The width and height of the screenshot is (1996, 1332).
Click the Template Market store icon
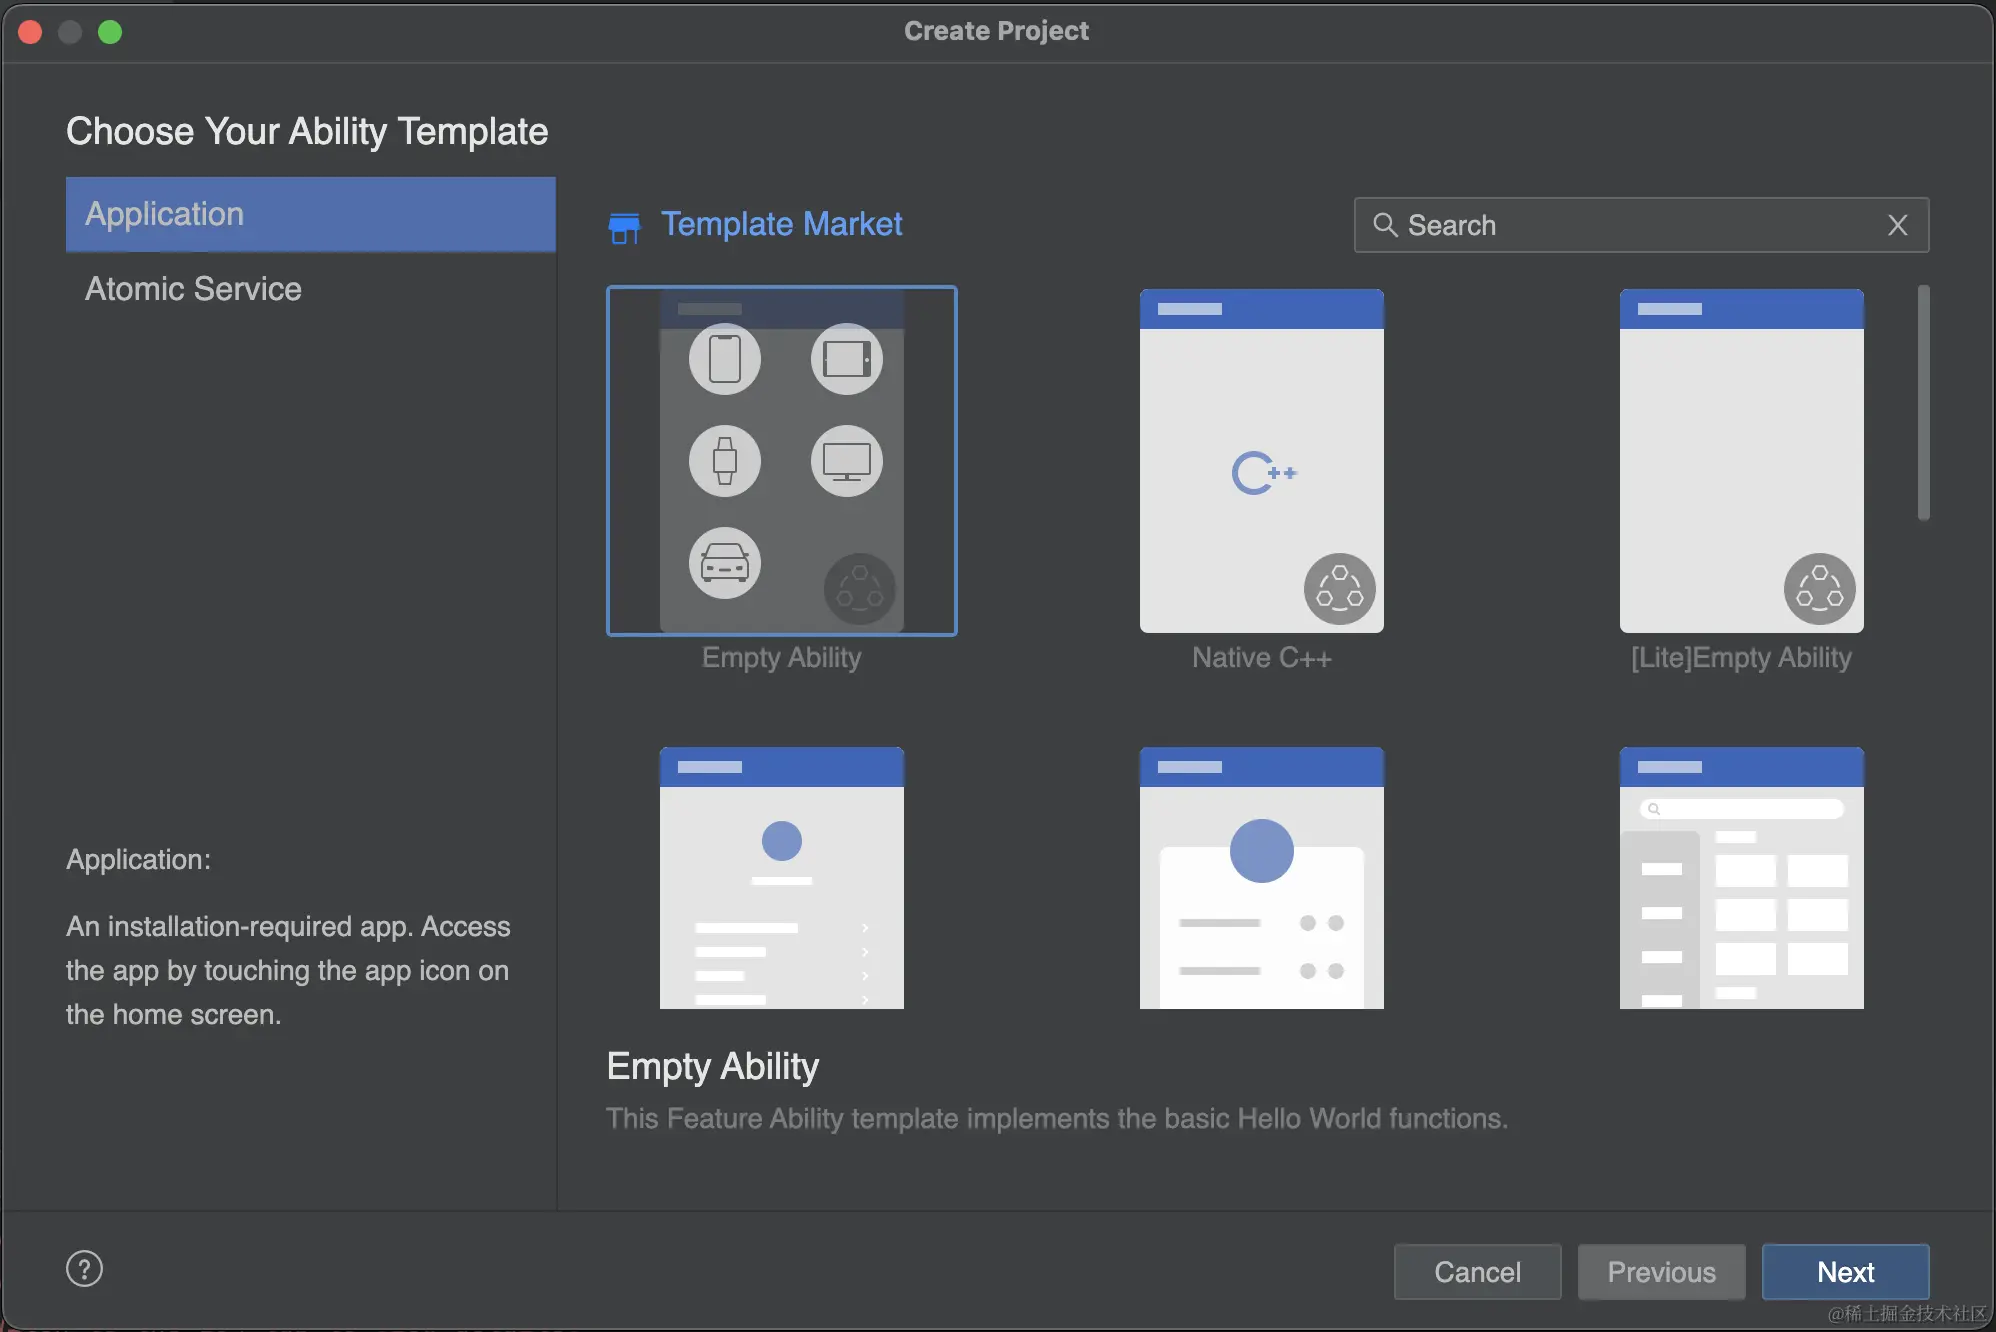[625, 227]
